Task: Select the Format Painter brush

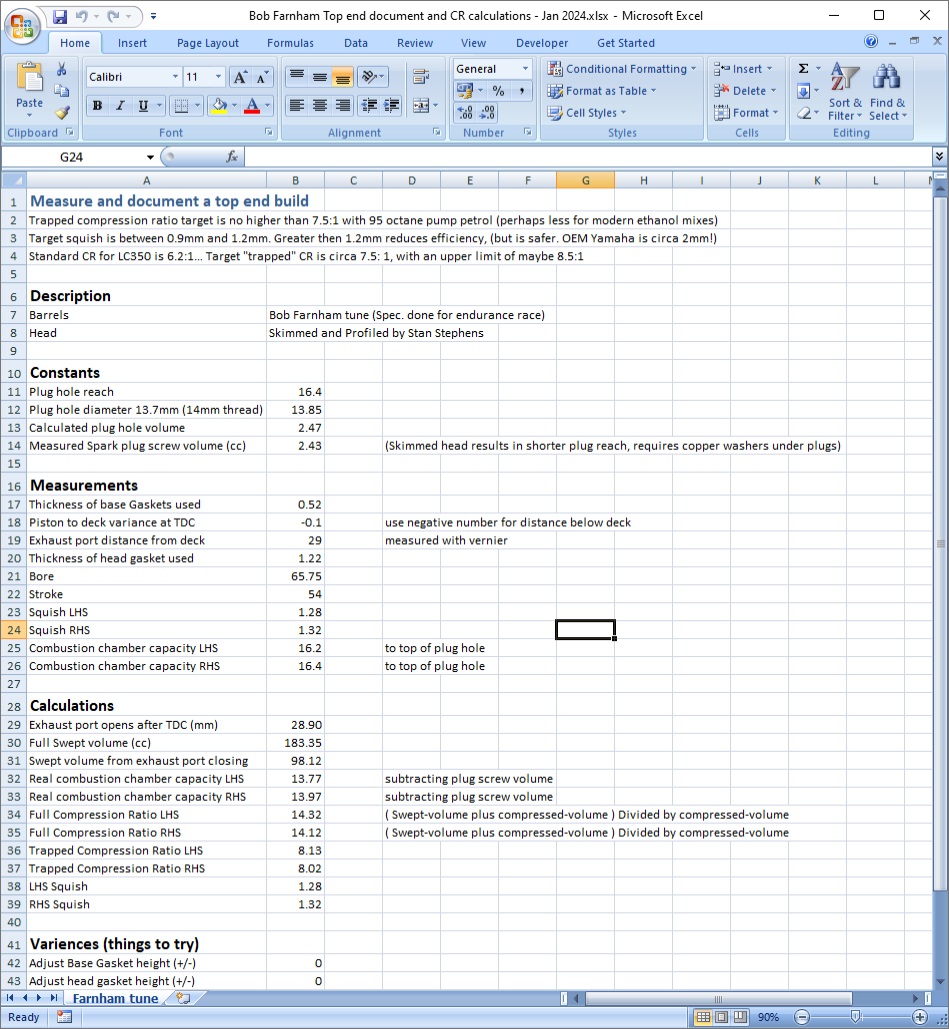Action: tap(62, 113)
